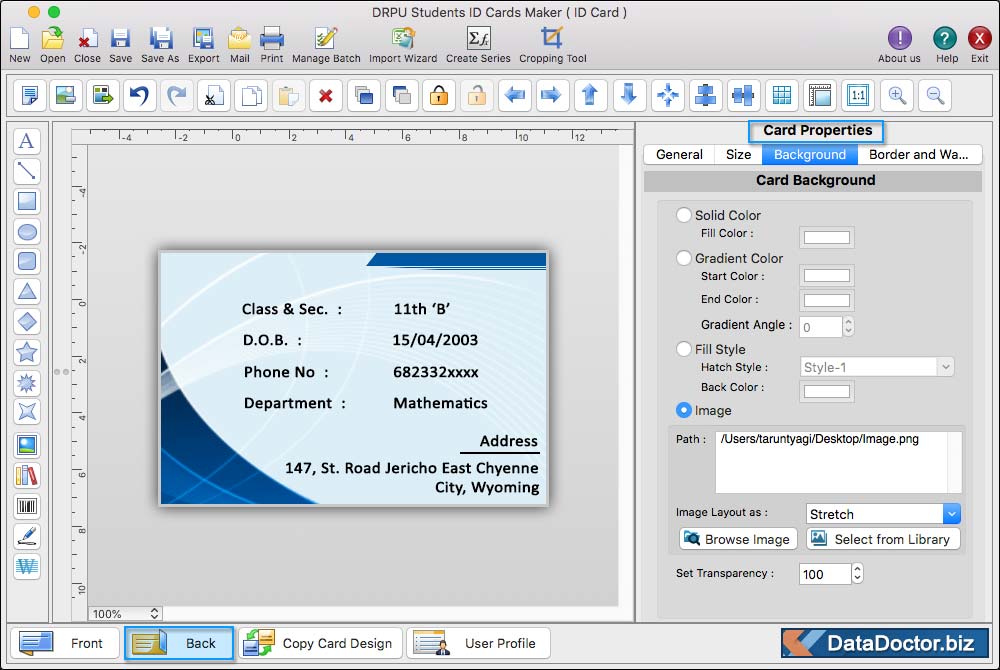Select the Image radio button
Image resolution: width=1000 pixels, height=670 pixels.
click(x=684, y=410)
